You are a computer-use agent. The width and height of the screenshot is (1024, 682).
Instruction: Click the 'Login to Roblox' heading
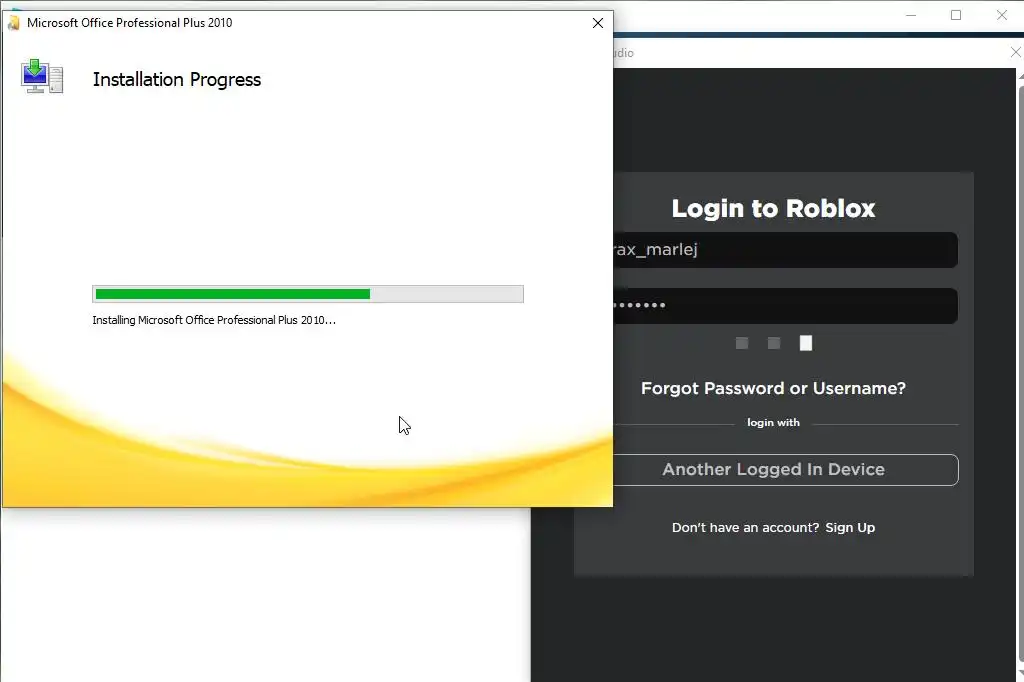pos(773,208)
